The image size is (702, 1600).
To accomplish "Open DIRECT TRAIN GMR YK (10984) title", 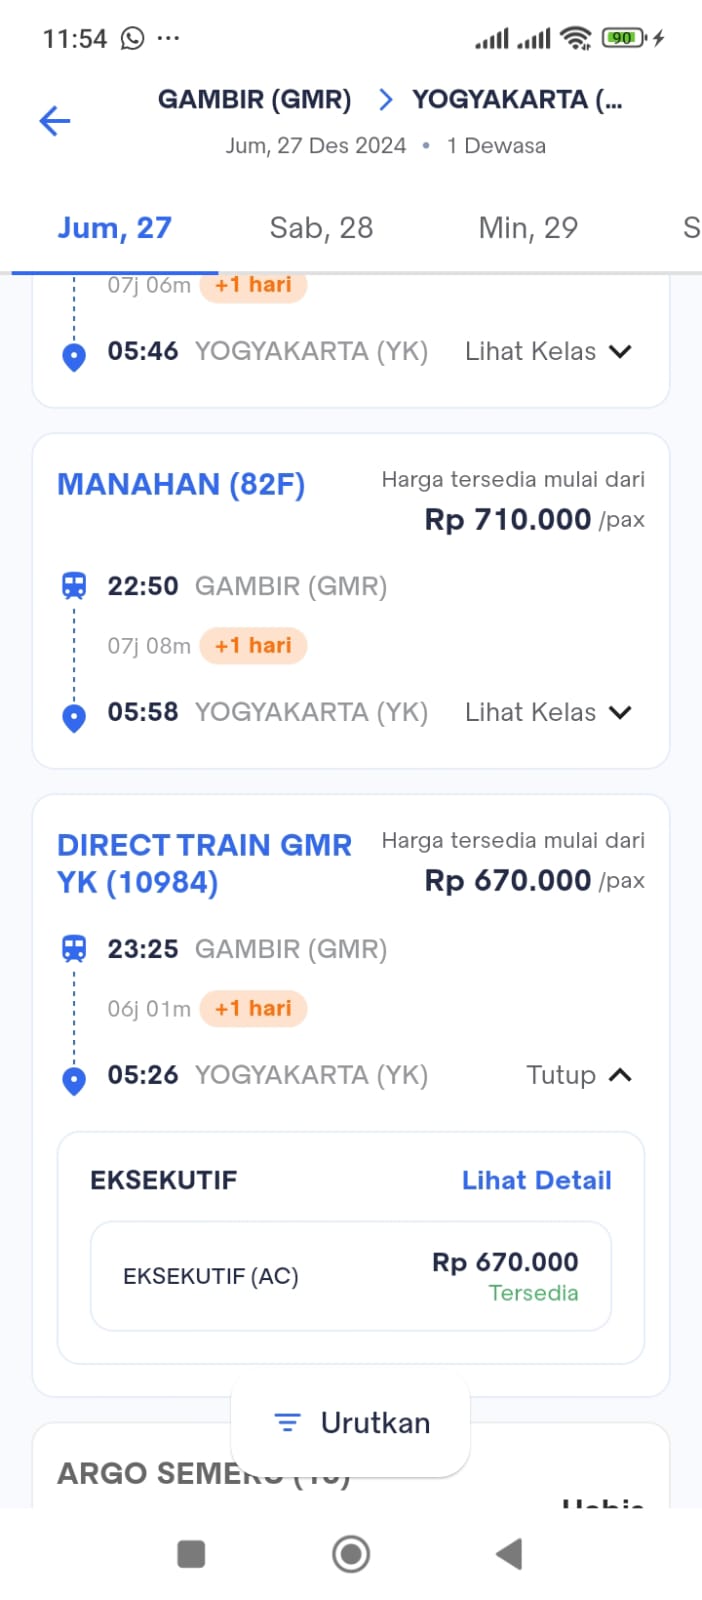I will click(x=204, y=863).
